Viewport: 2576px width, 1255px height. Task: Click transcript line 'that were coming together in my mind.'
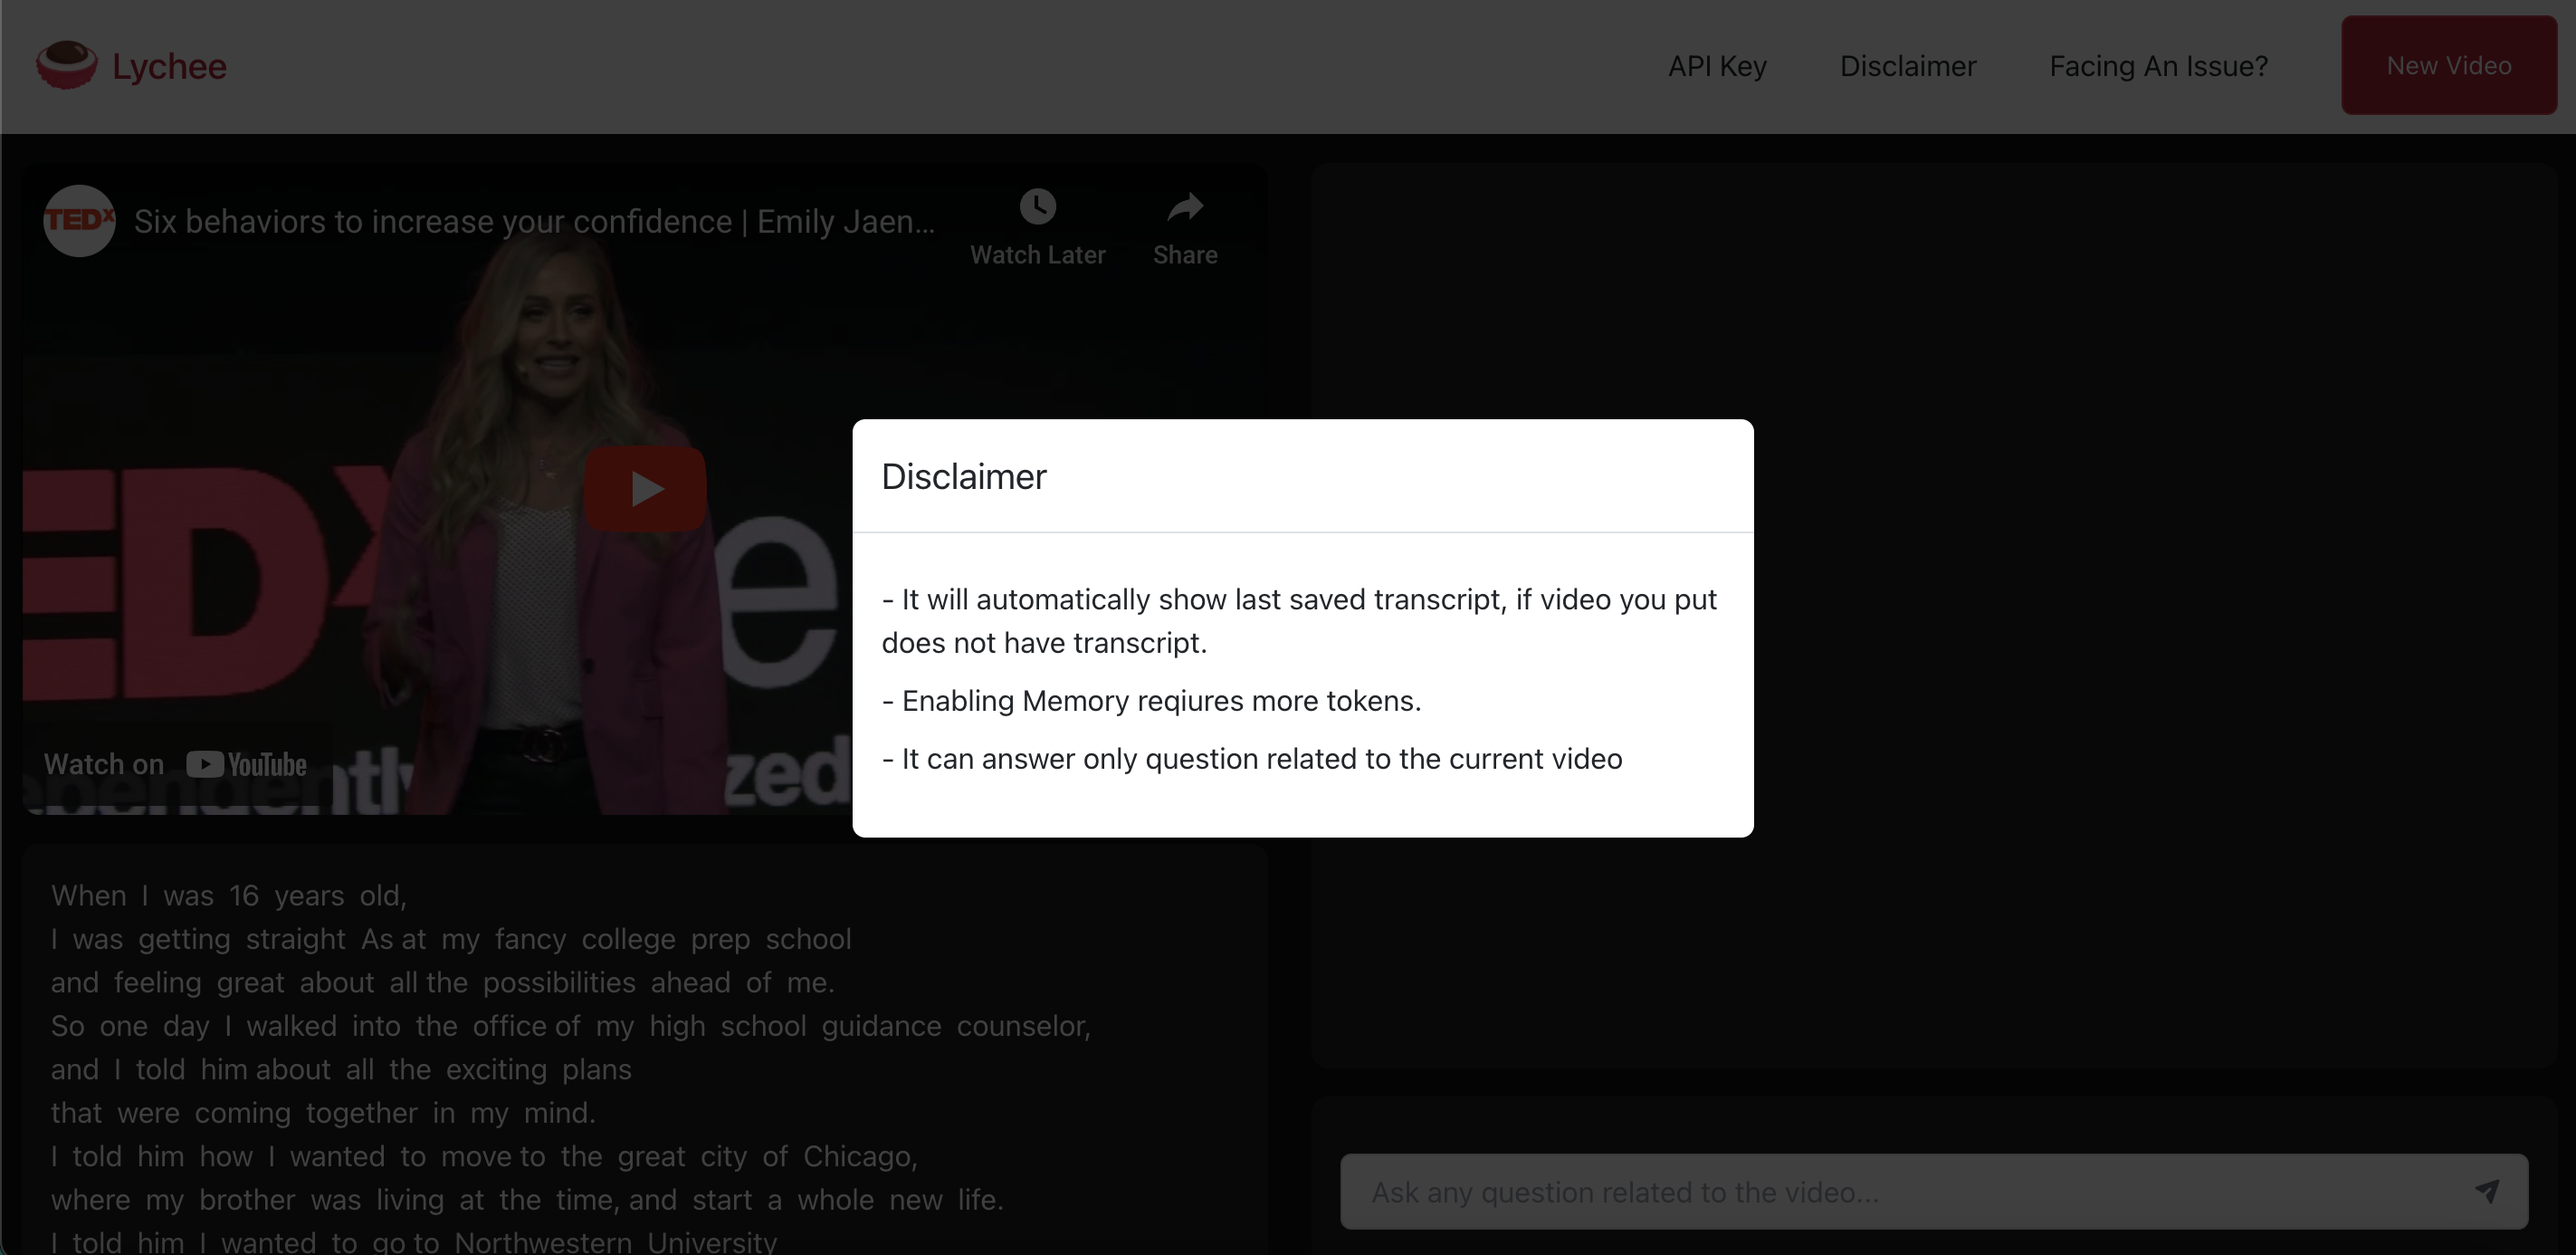323,1113
